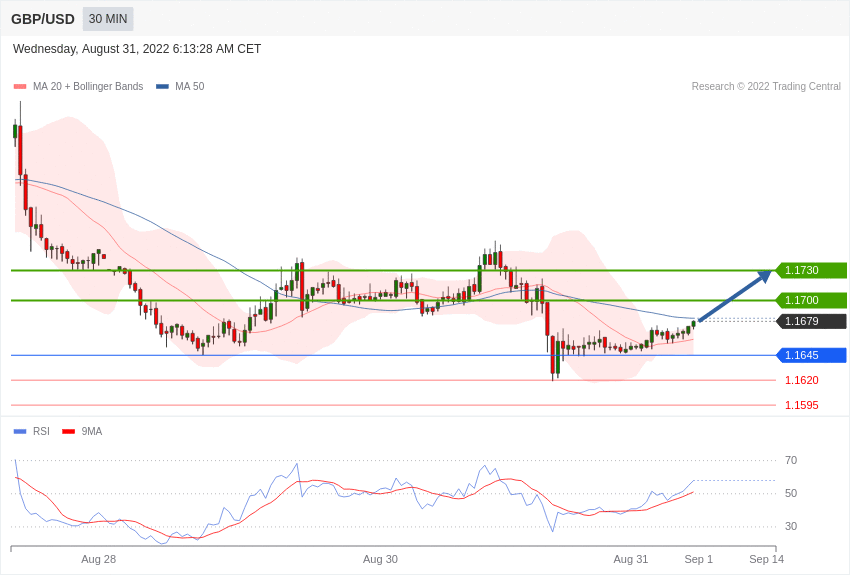This screenshot has height=576, width=850.
Task: Click the MA 50 blue legend swatch
Action: pyautogui.click(x=163, y=86)
